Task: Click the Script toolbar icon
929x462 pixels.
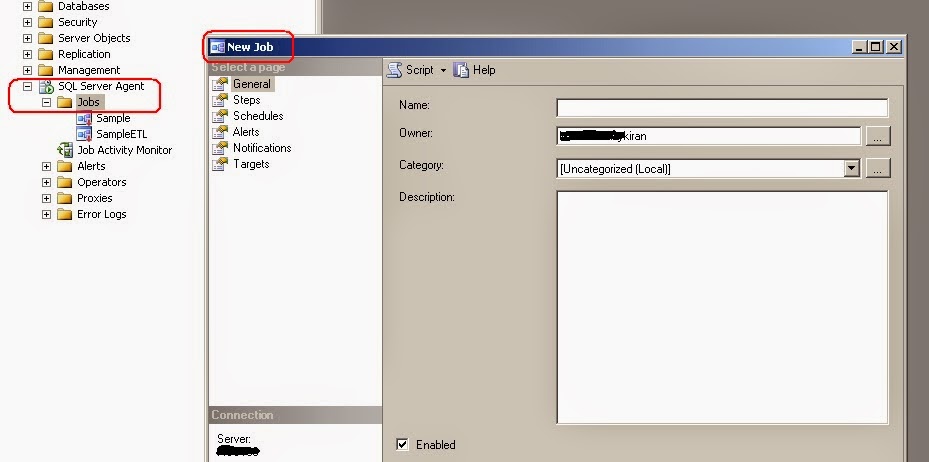Action: [395, 70]
